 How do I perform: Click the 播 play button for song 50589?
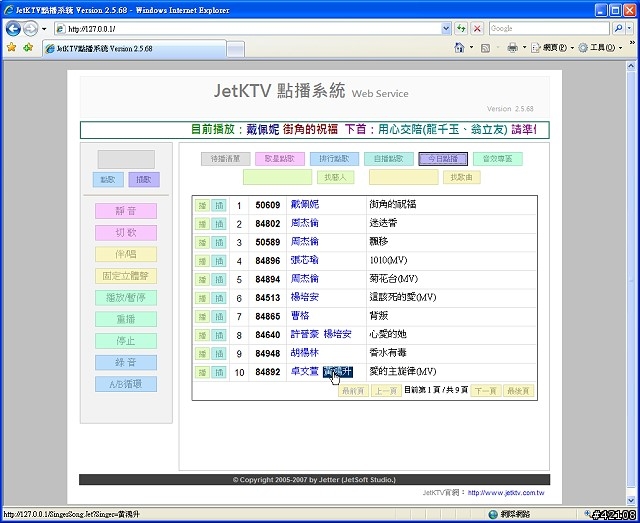pyautogui.click(x=202, y=243)
